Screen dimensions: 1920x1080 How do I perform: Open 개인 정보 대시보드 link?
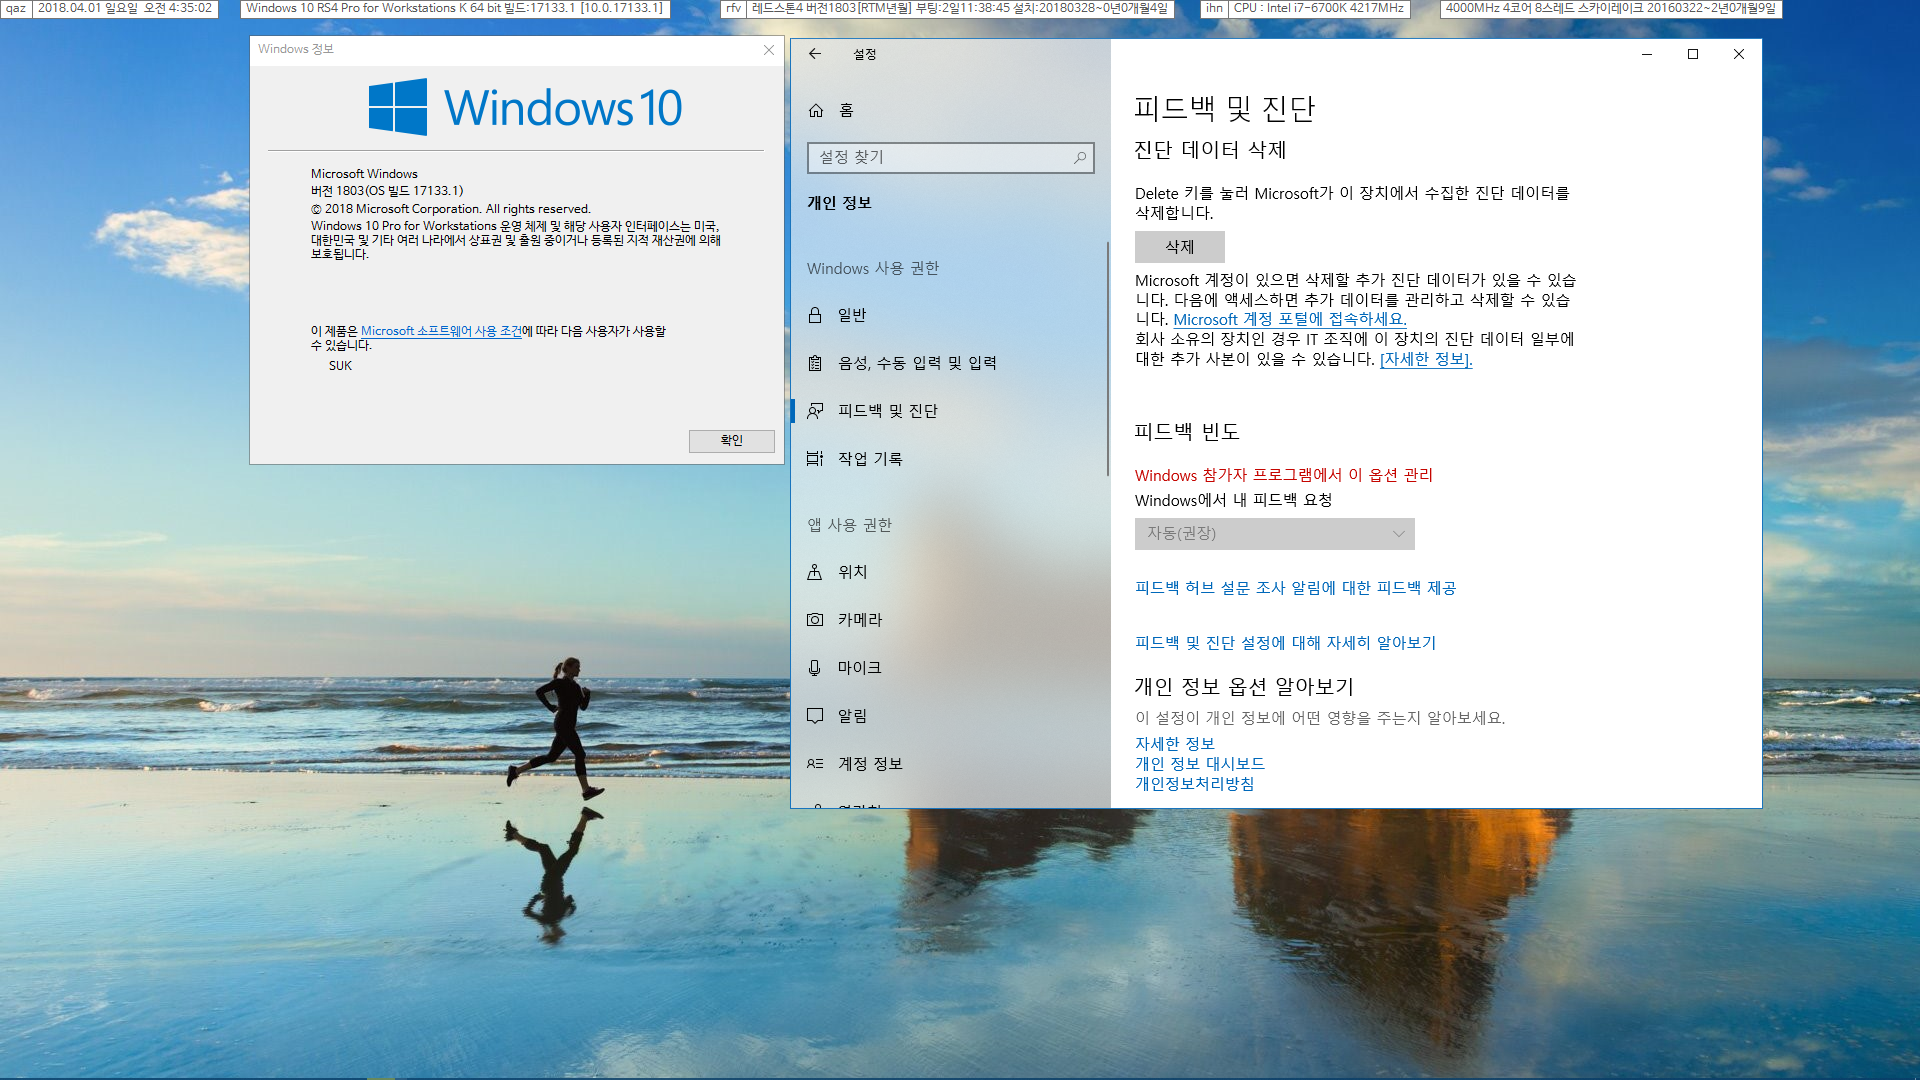[1199, 764]
